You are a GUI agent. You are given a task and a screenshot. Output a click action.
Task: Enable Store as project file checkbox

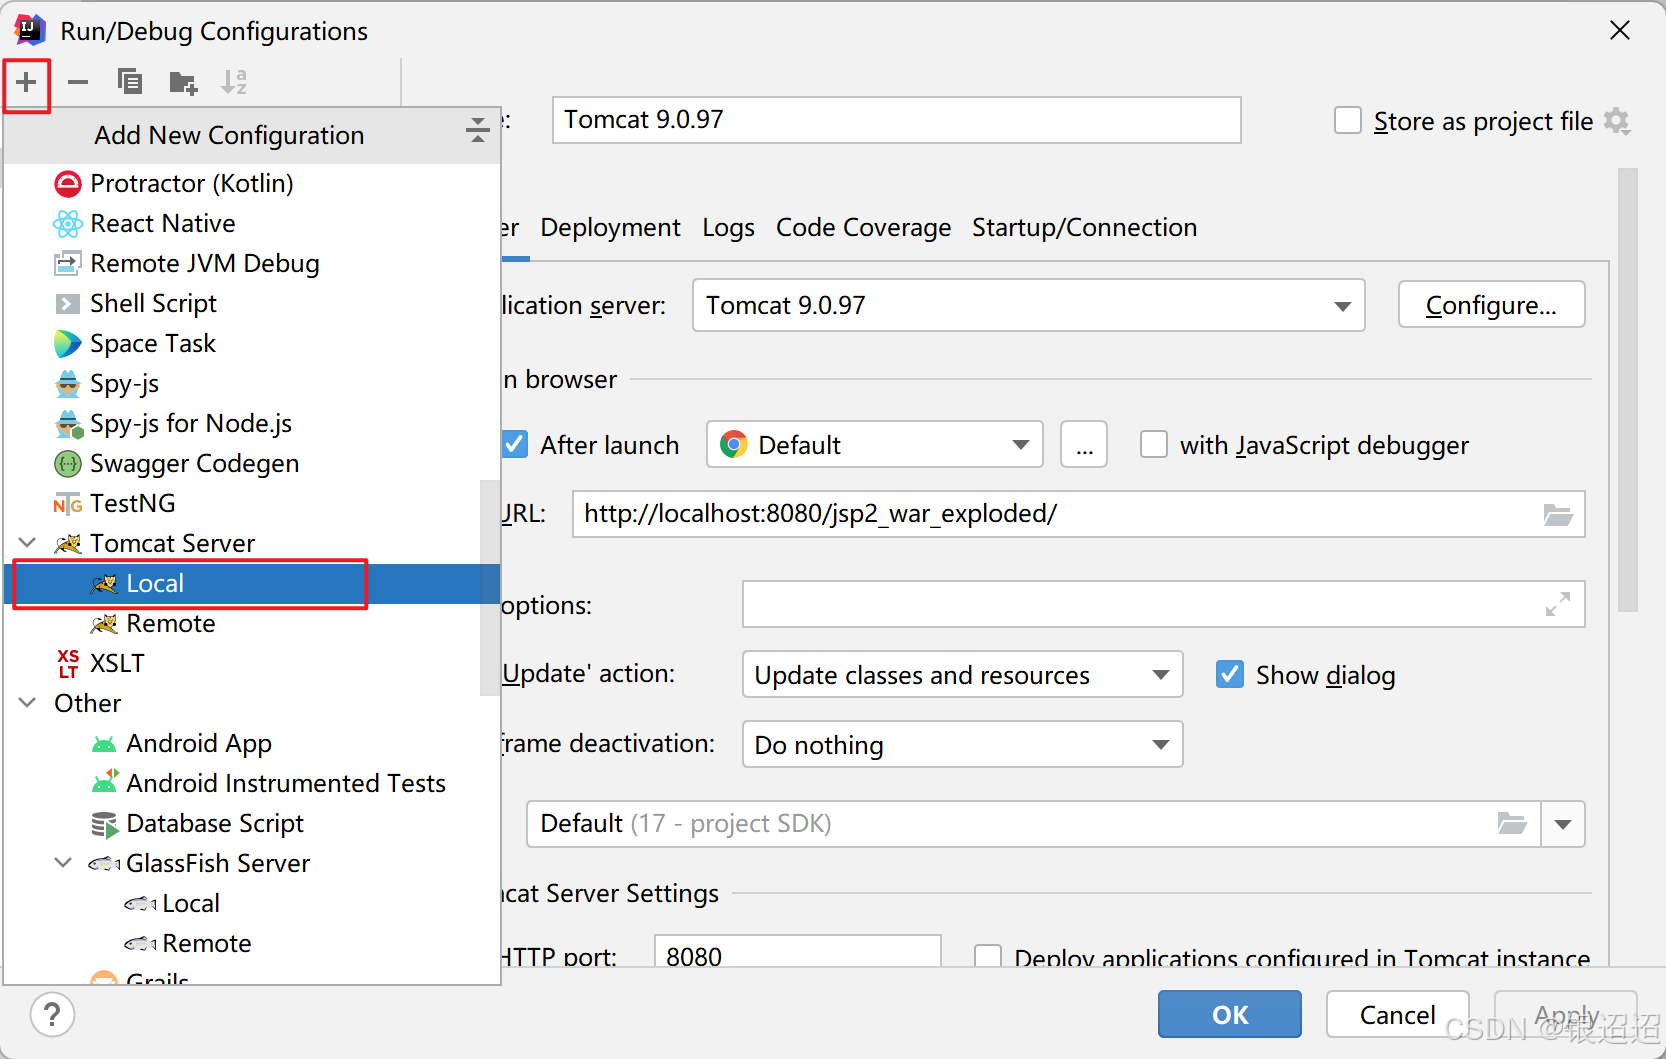click(x=1348, y=121)
